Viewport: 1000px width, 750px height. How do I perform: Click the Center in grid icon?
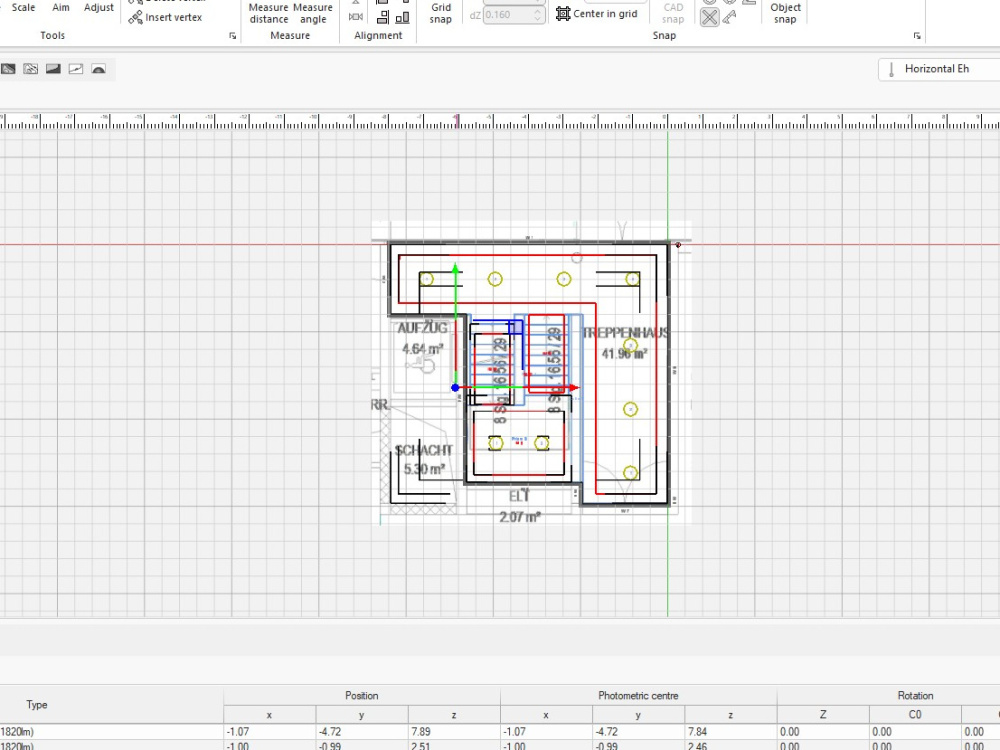tap(562, 14)
